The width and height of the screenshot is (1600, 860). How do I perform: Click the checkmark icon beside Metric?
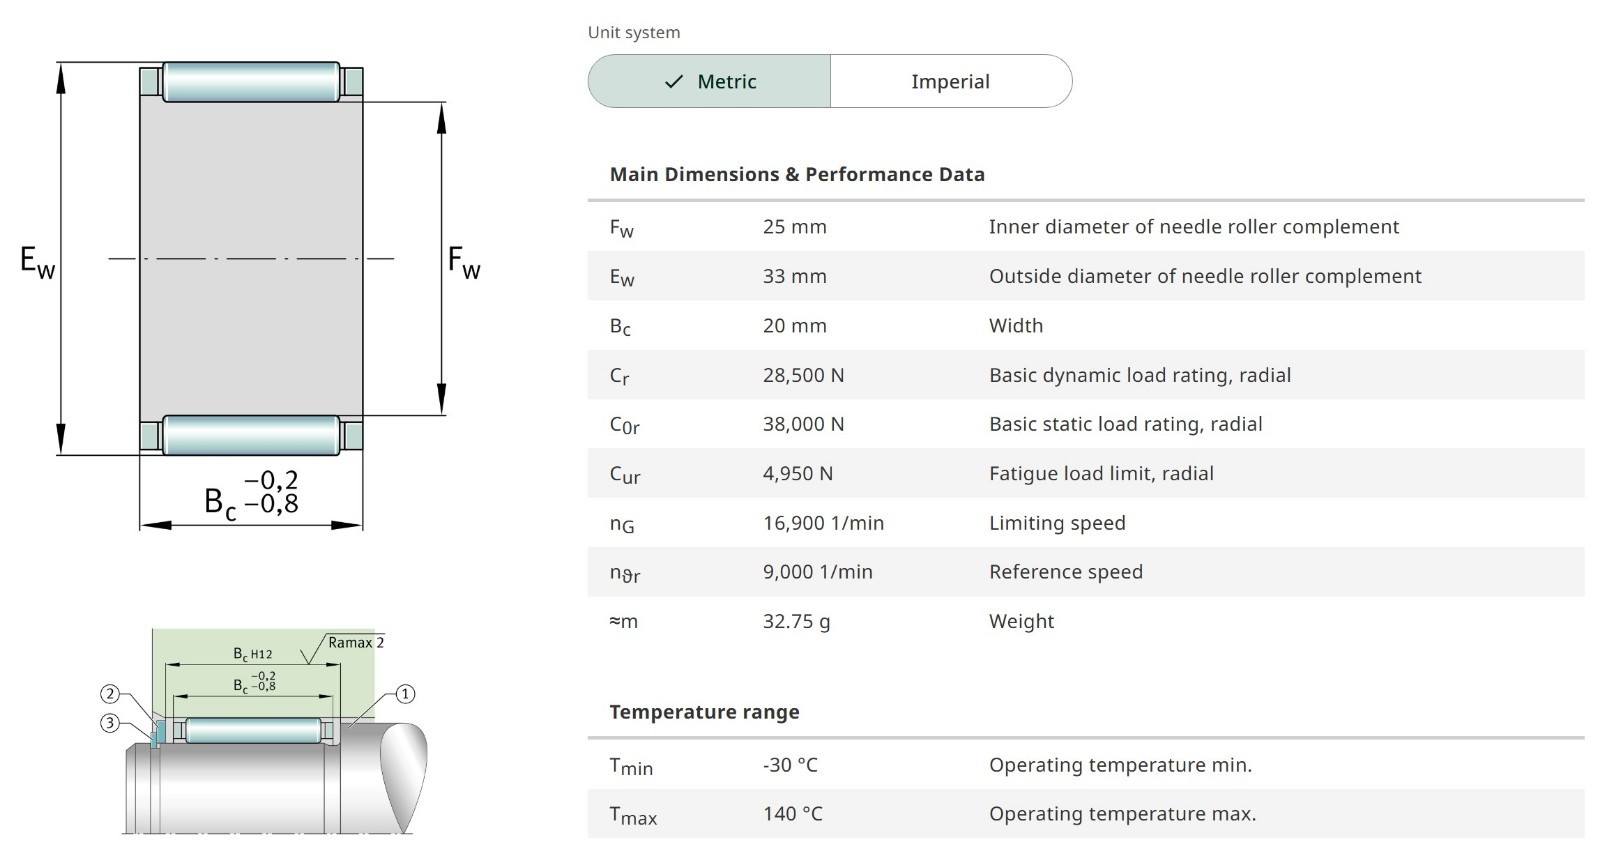coord(675,81)
